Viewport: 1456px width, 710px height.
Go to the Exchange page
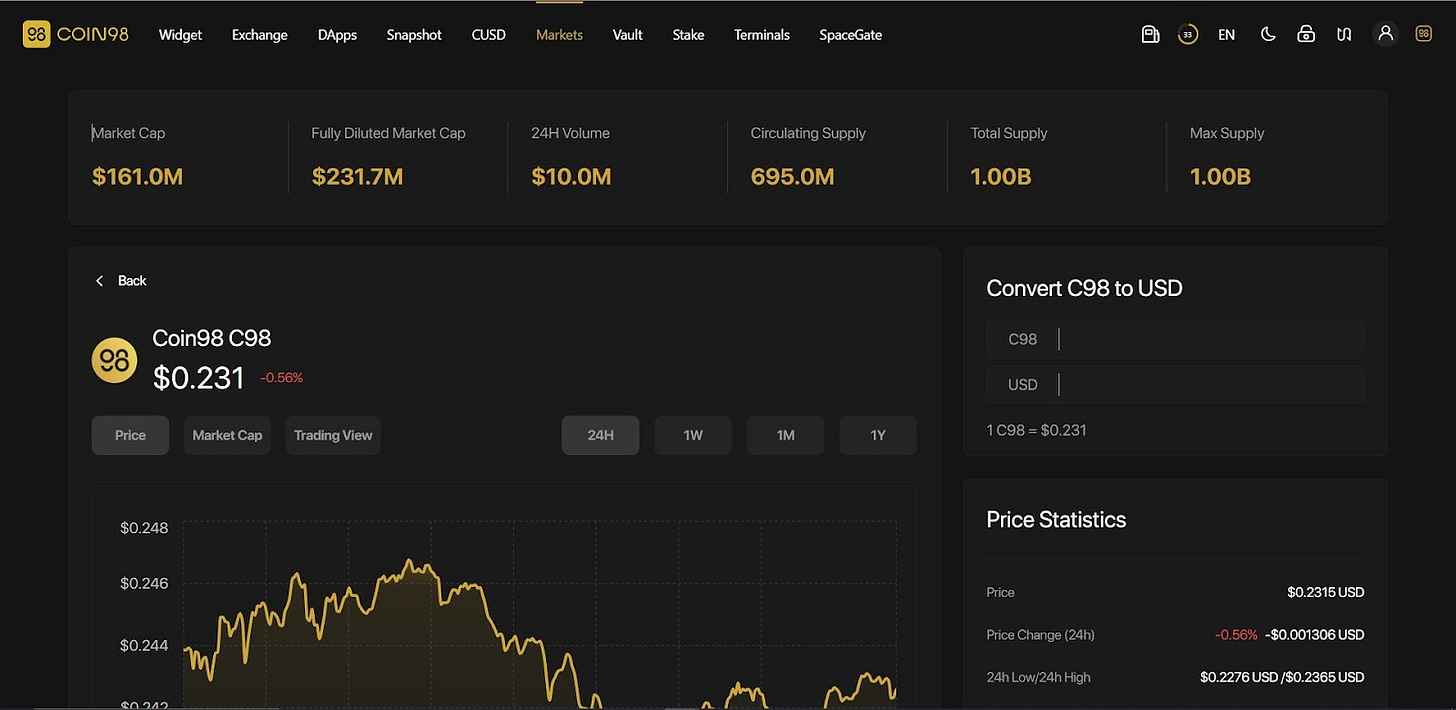(x=259, y=34)
